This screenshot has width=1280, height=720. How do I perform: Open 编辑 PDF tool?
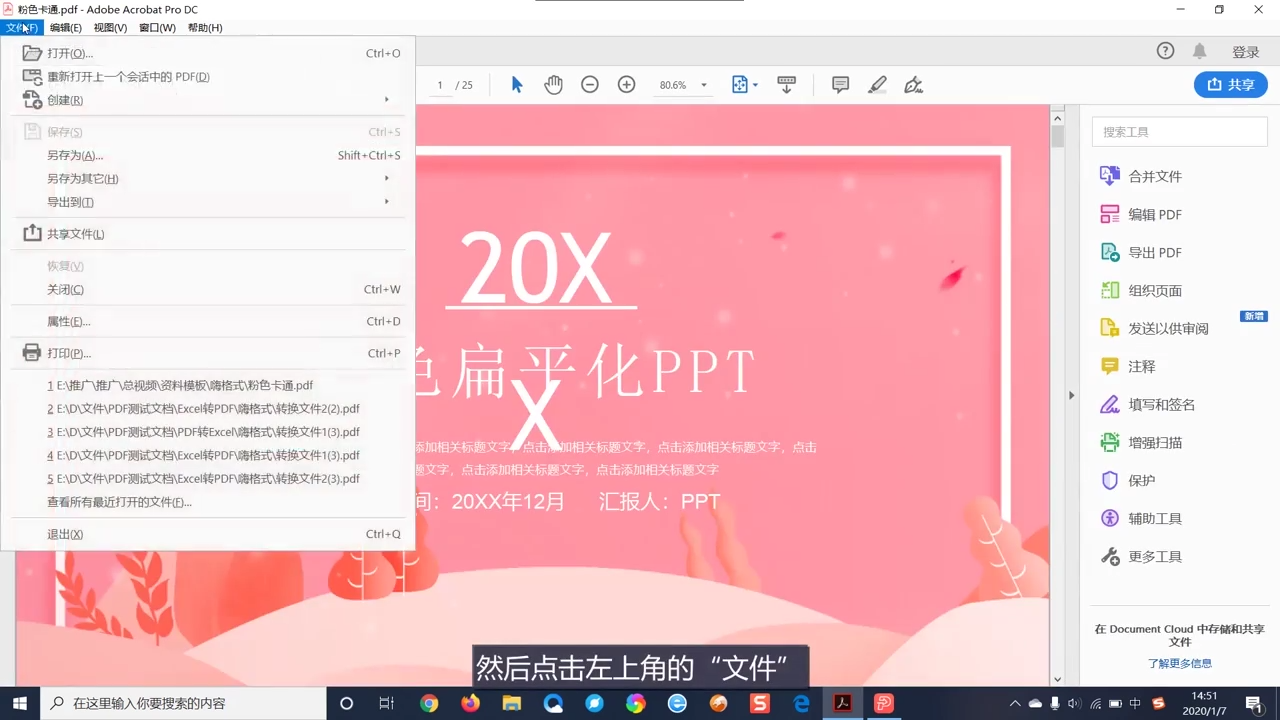pos(1141,214)
